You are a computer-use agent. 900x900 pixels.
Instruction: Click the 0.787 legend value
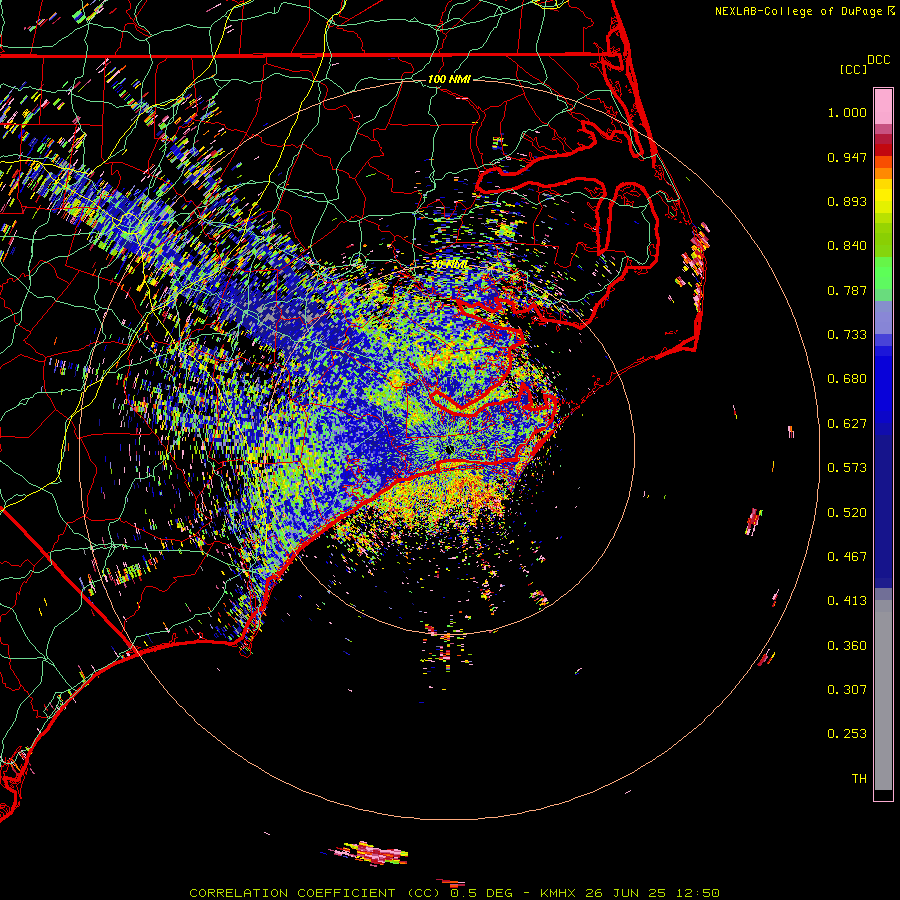[847, 290]
